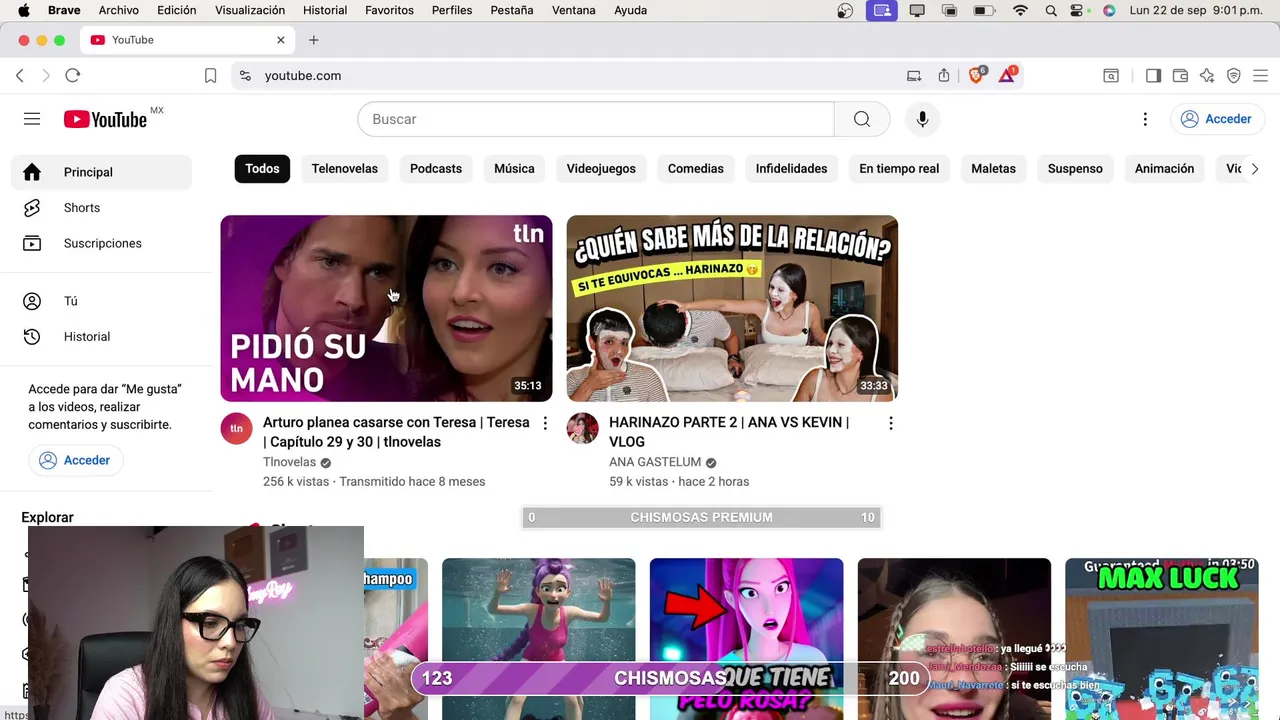Select the Infidelidades filter chip
Image resolution: width=1280 pixels, height=720 pixels.
(x=791, y=169)
